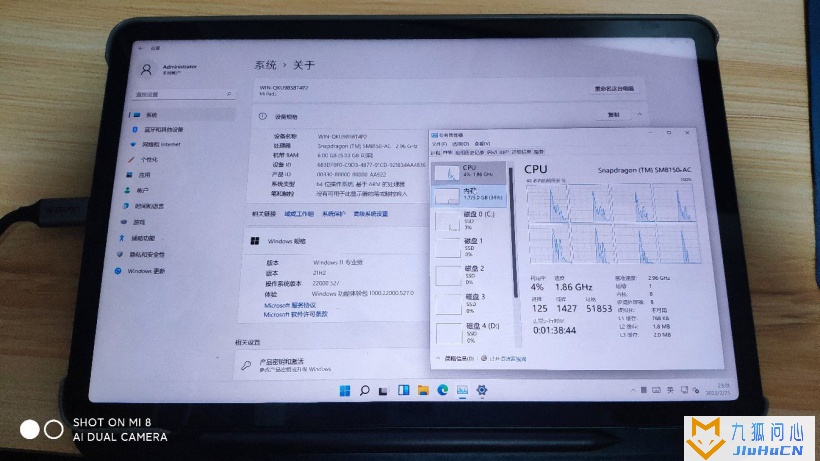
Task: Switch to Task Manager 详细信息 tab
Action: (x=520, y=152)
